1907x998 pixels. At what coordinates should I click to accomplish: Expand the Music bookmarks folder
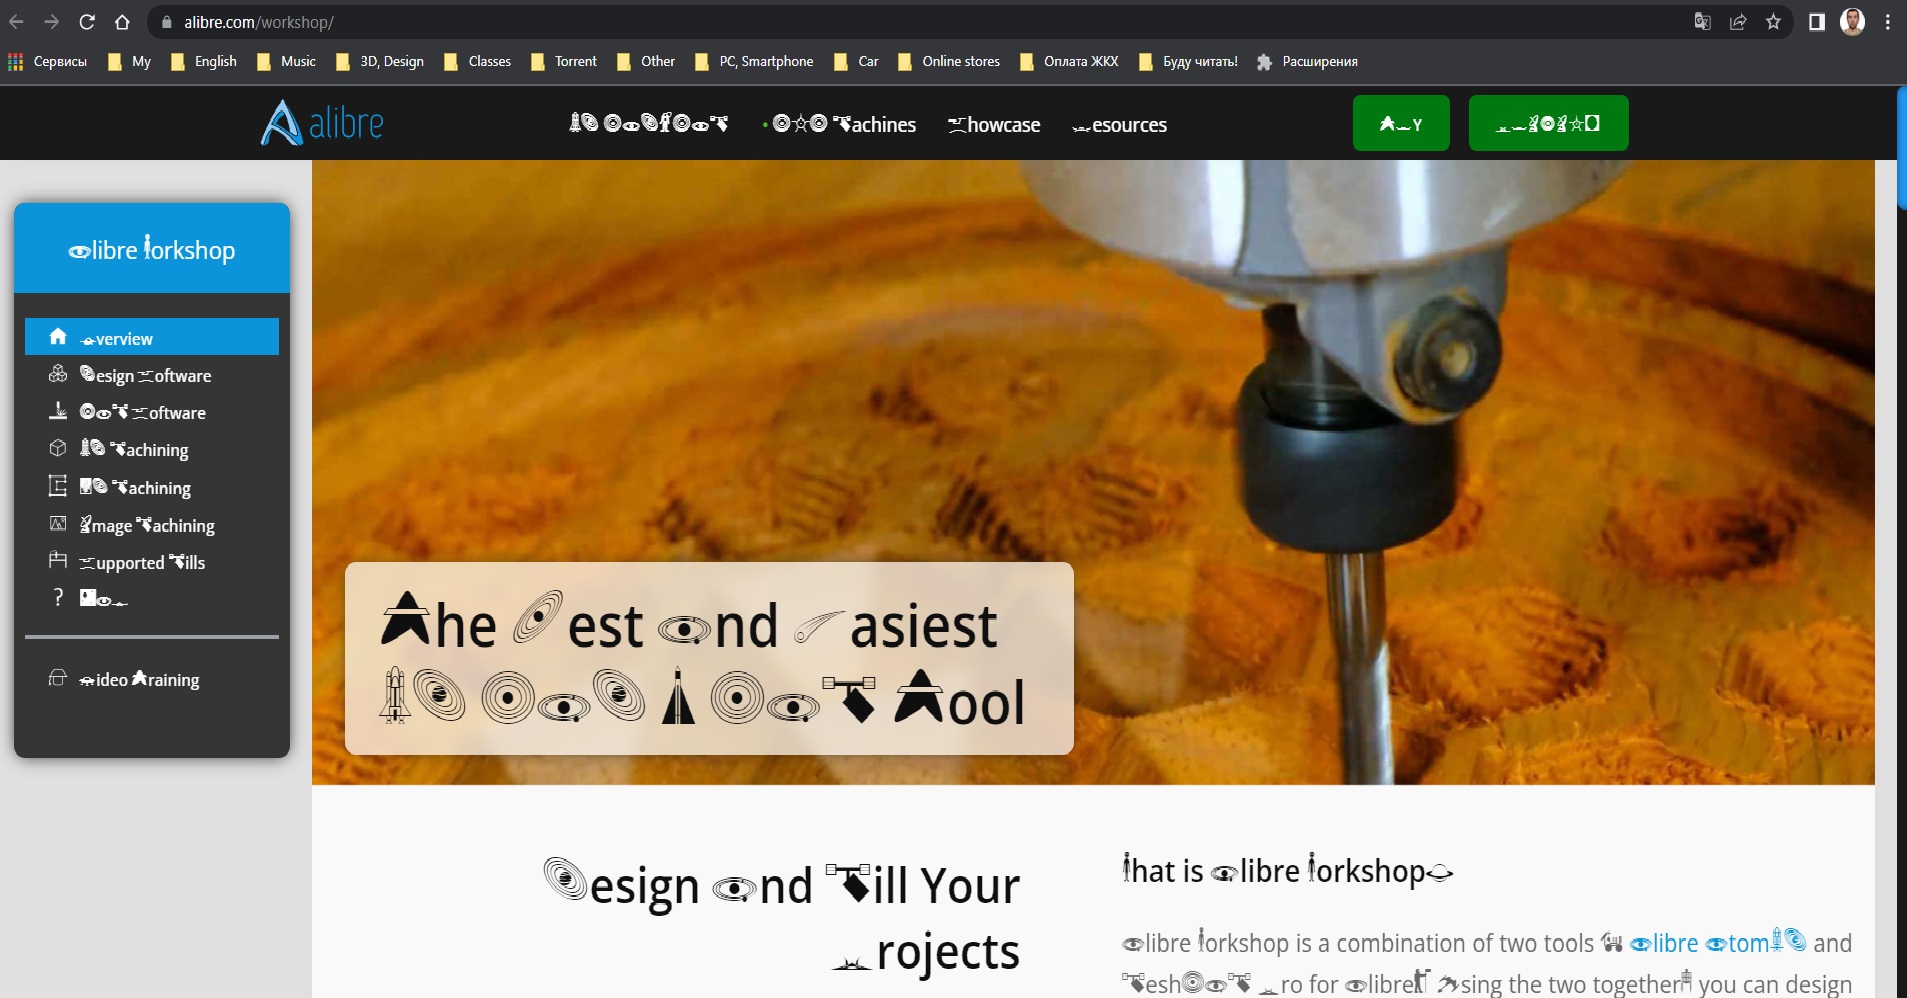tap(287, 62)
